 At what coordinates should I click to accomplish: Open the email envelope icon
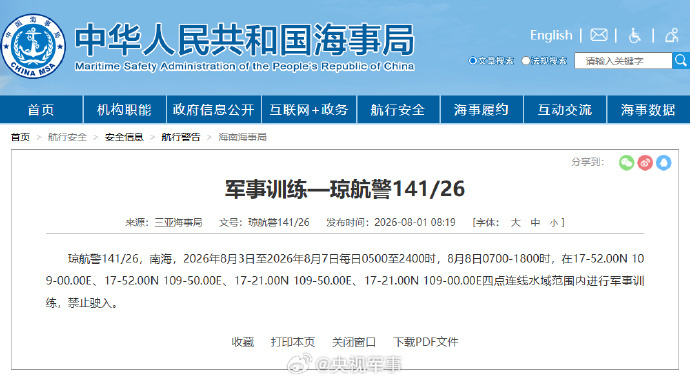599,35
